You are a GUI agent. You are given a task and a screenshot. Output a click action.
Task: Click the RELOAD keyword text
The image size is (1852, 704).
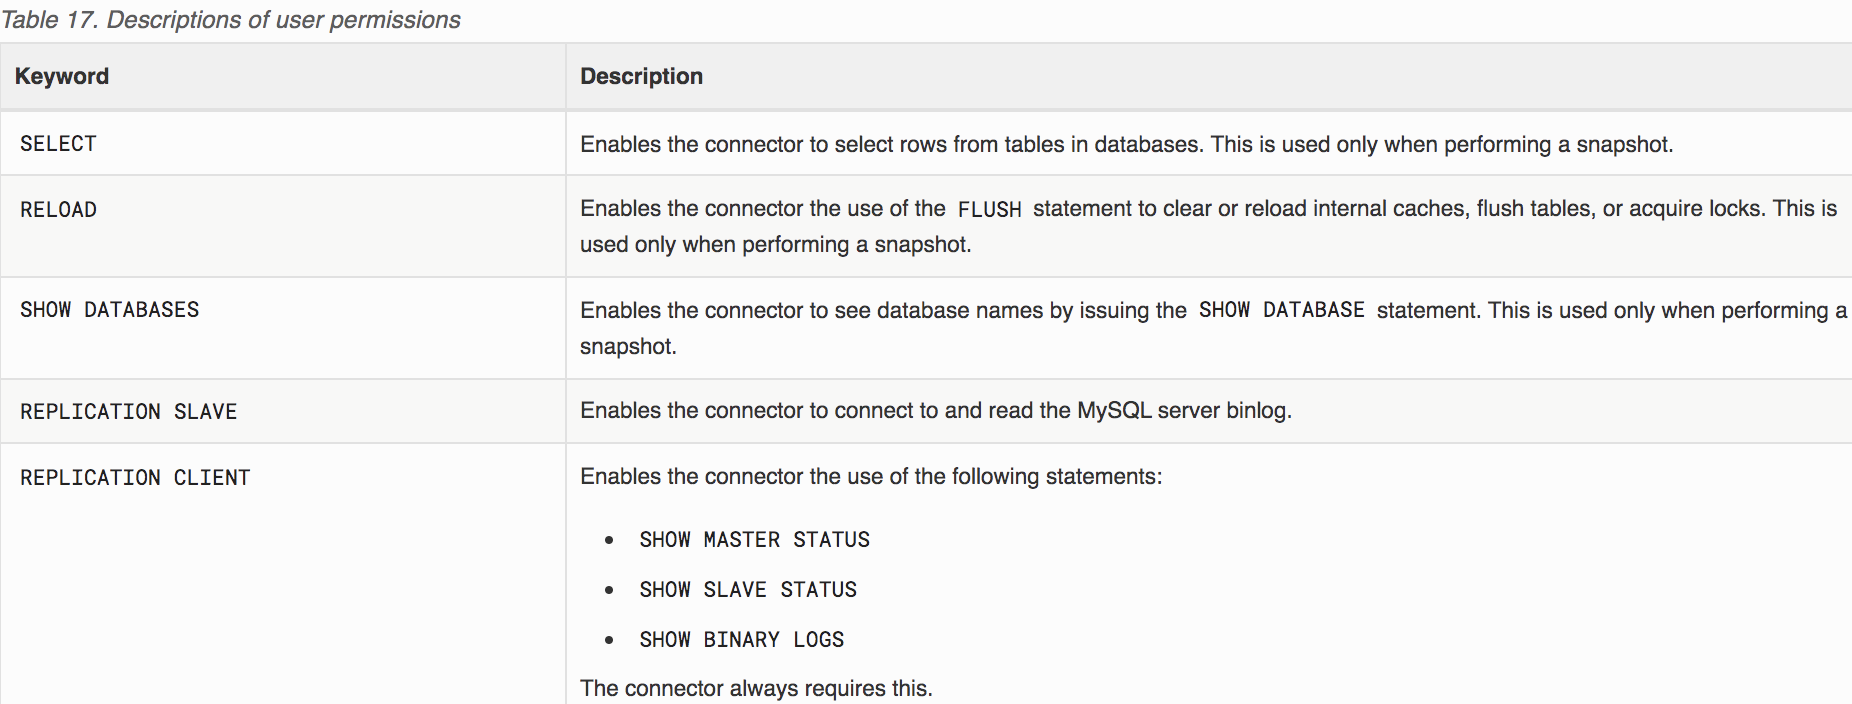(x=58, y=210)
